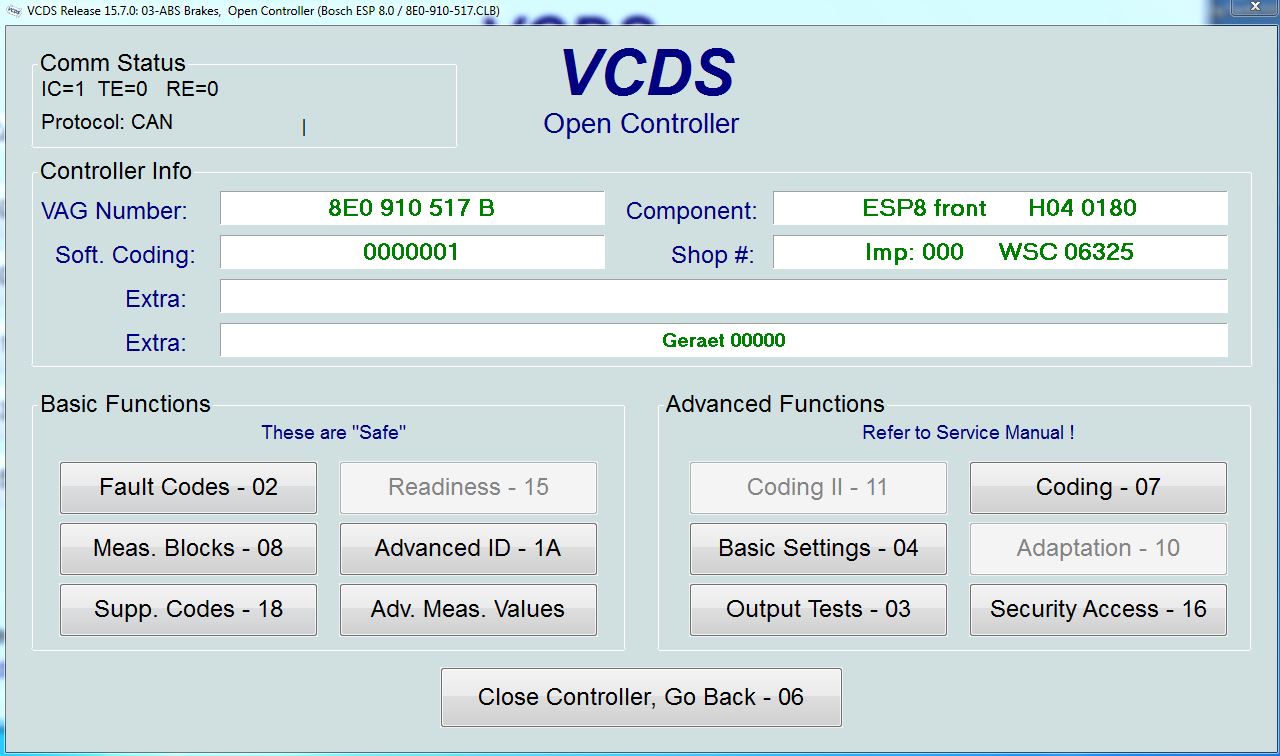Close the VCDS window

1255,7
